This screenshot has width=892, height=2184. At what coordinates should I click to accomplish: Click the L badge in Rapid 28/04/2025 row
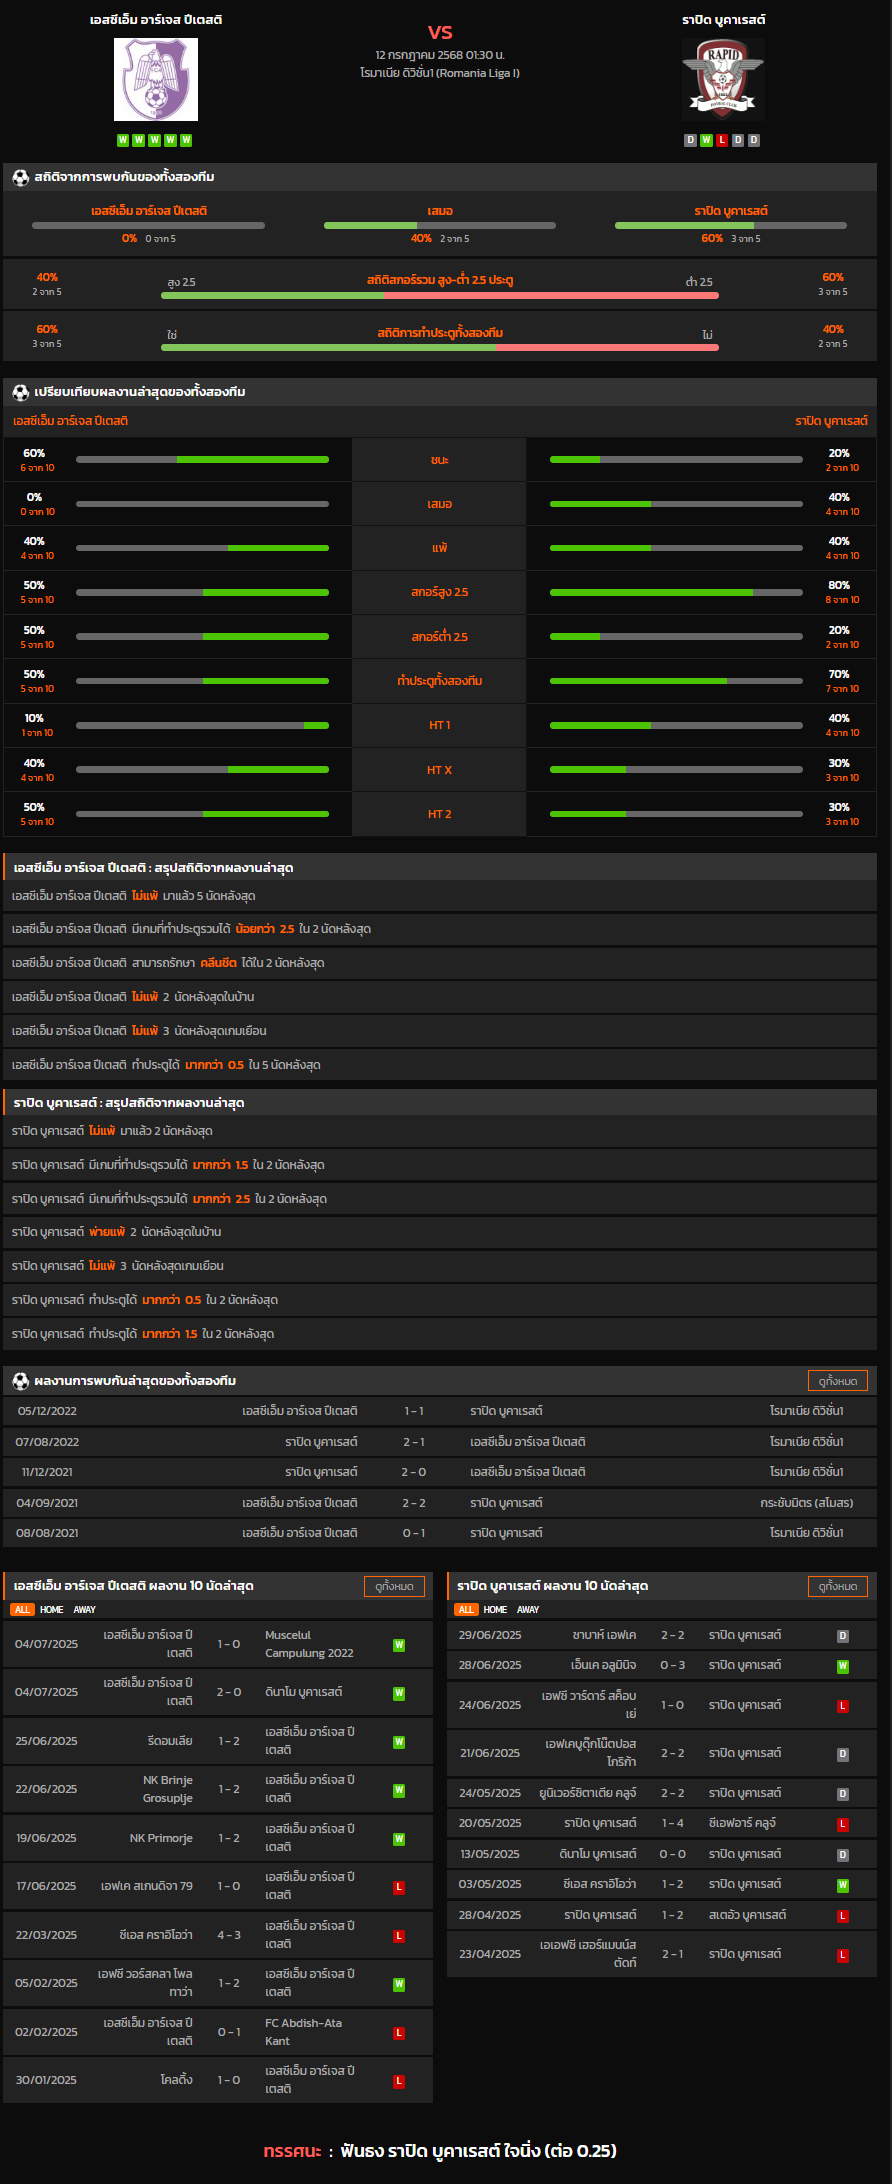click(843, 1916)
